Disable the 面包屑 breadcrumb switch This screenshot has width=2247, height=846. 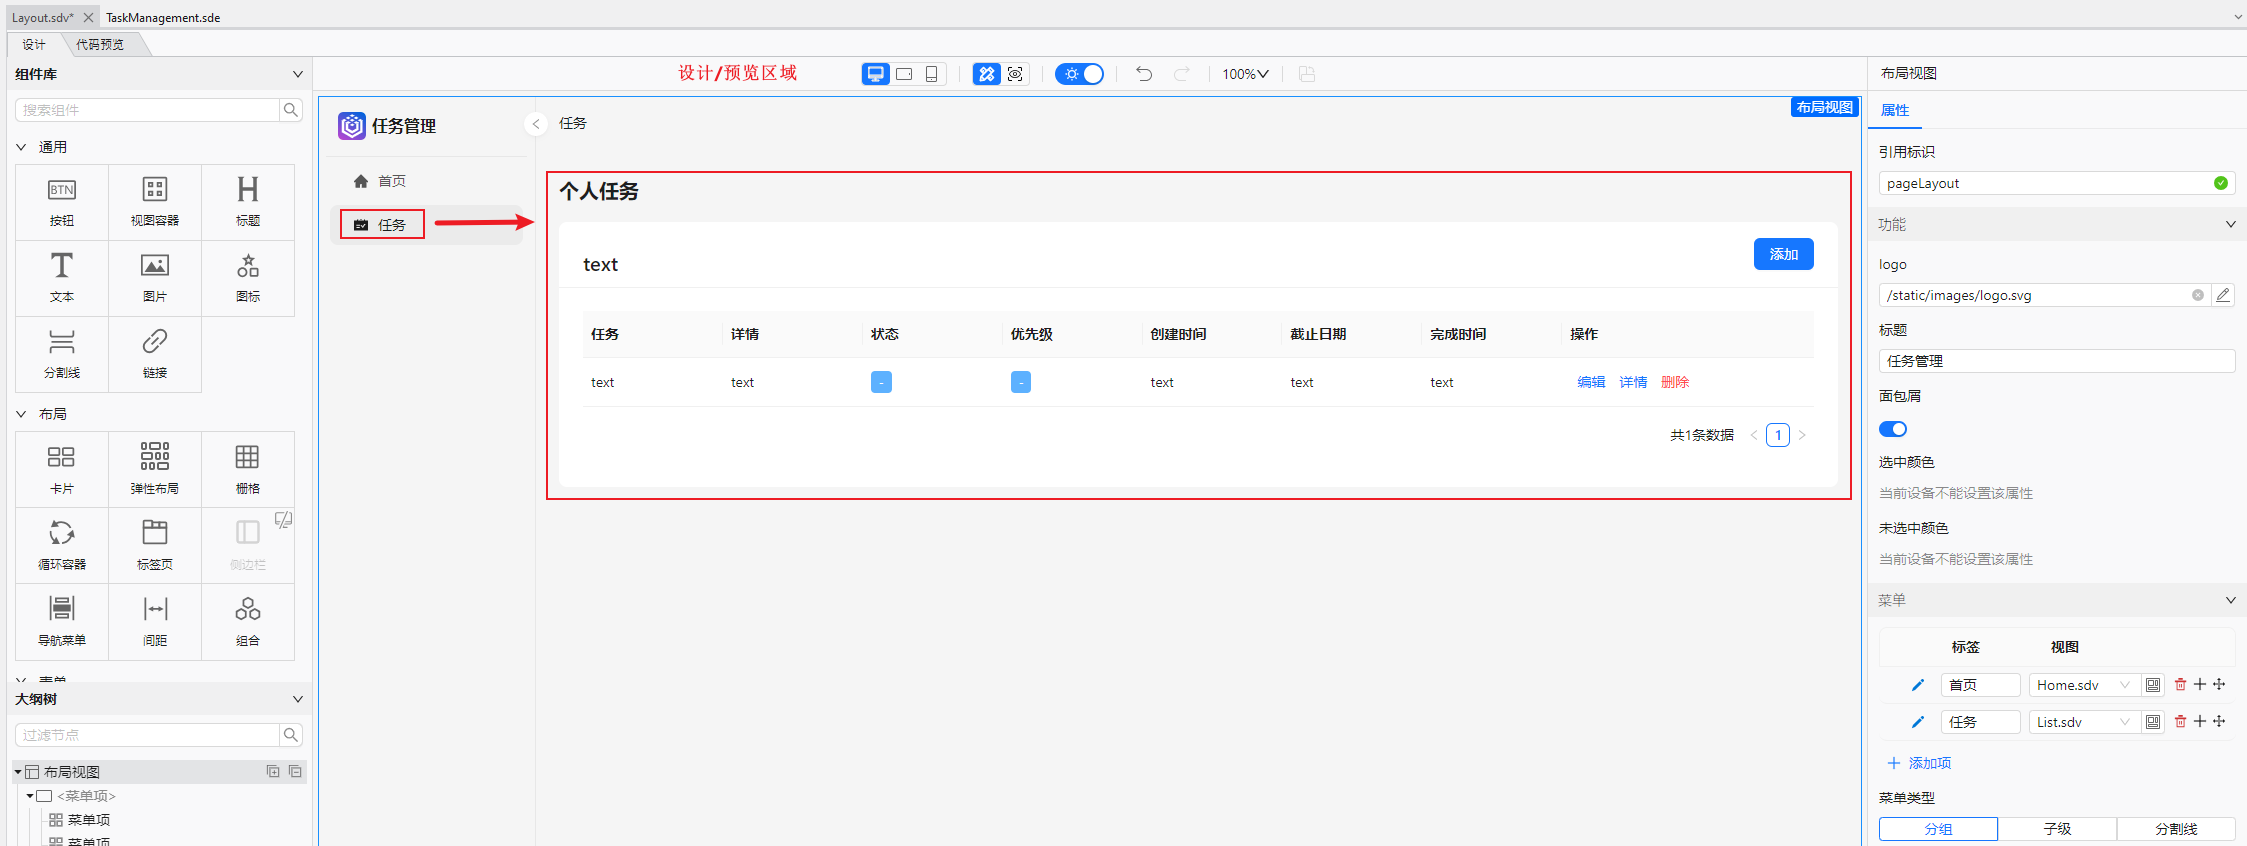coord(1893,429)
